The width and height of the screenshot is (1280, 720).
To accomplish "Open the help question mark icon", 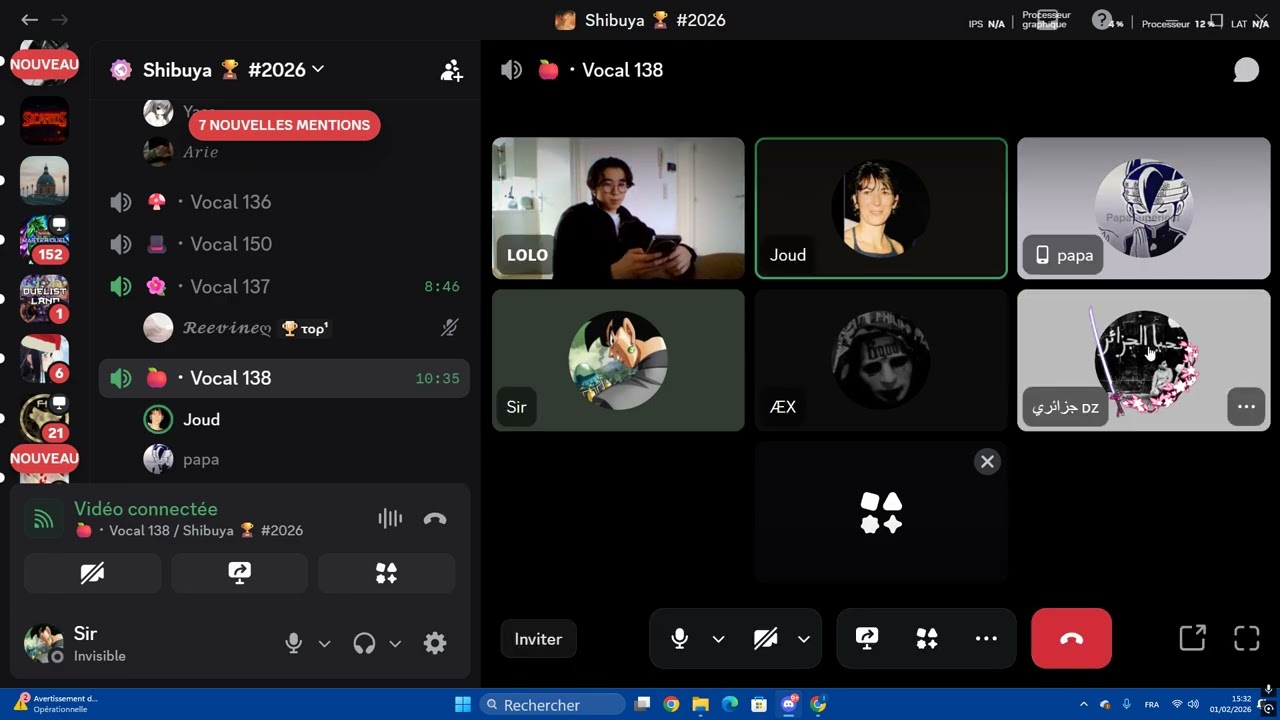I will pyautogui.click(x=1101, y=19).
